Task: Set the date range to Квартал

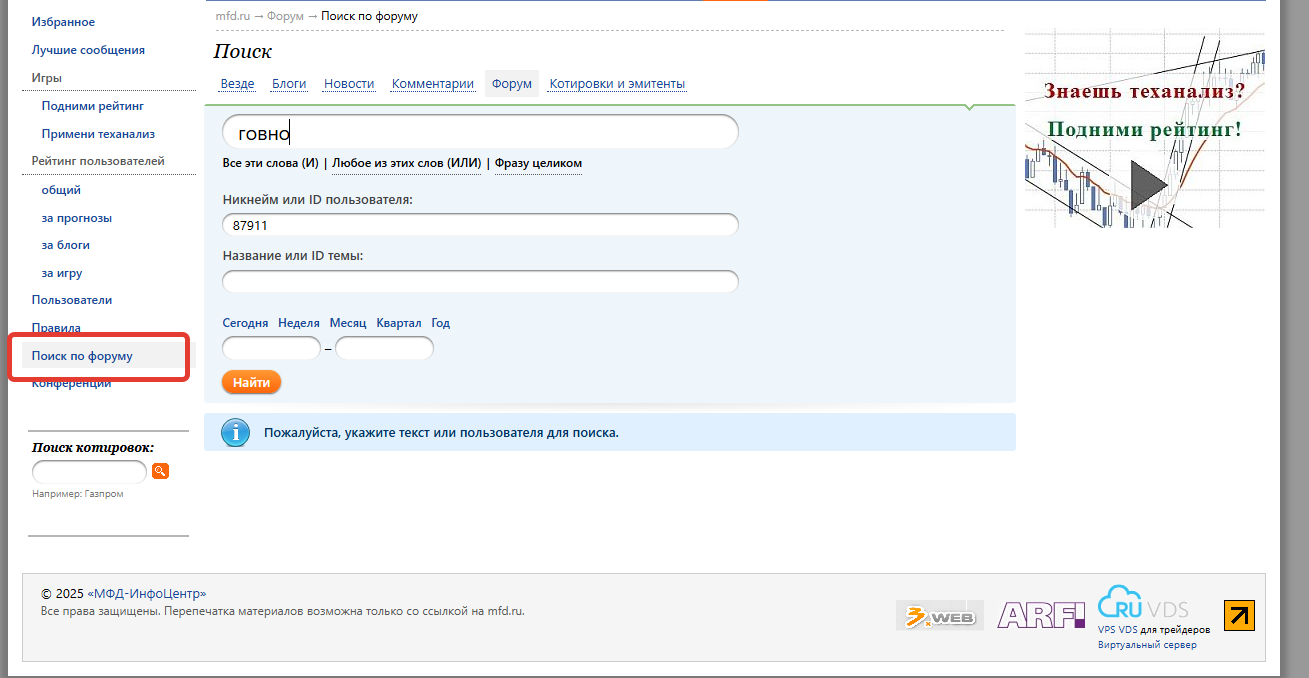Action: pos(399,323)
